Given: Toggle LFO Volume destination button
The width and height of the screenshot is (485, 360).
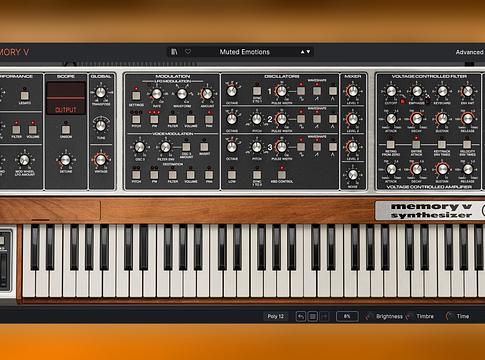Looking at the screenshot, I should (190, 119).
